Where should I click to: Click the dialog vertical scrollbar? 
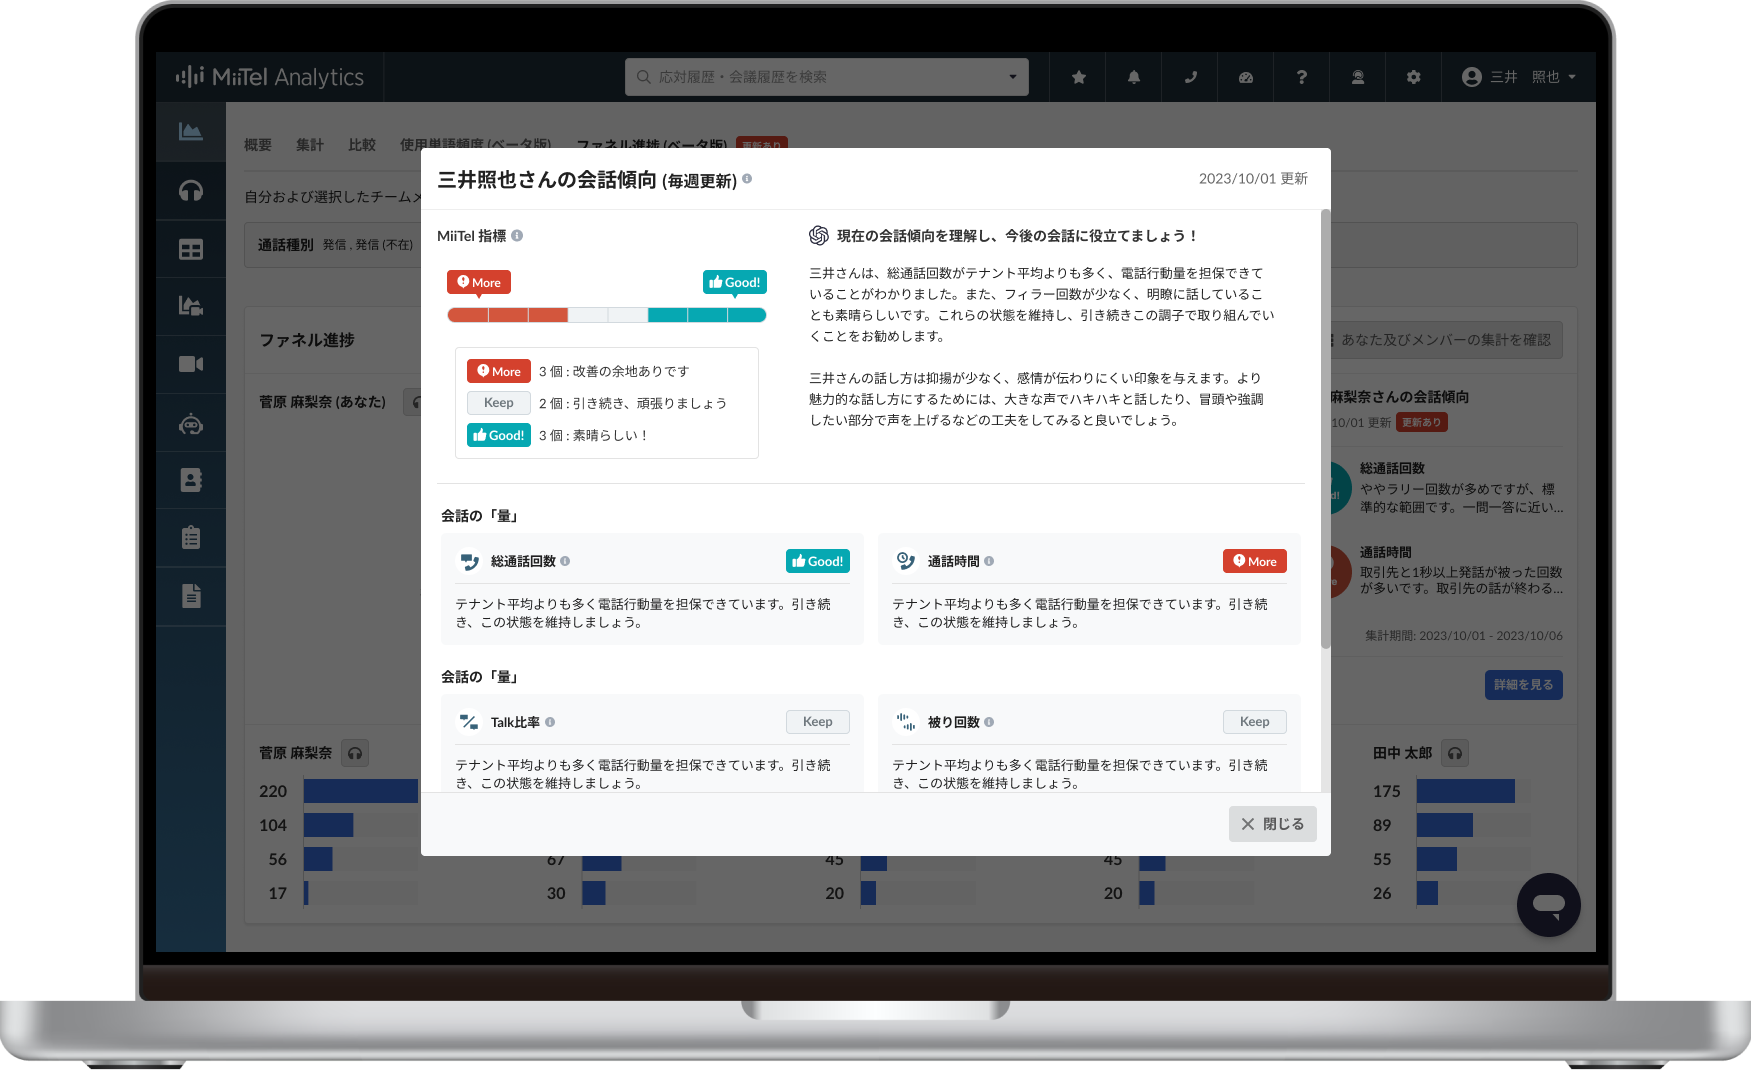[1326, 430]
